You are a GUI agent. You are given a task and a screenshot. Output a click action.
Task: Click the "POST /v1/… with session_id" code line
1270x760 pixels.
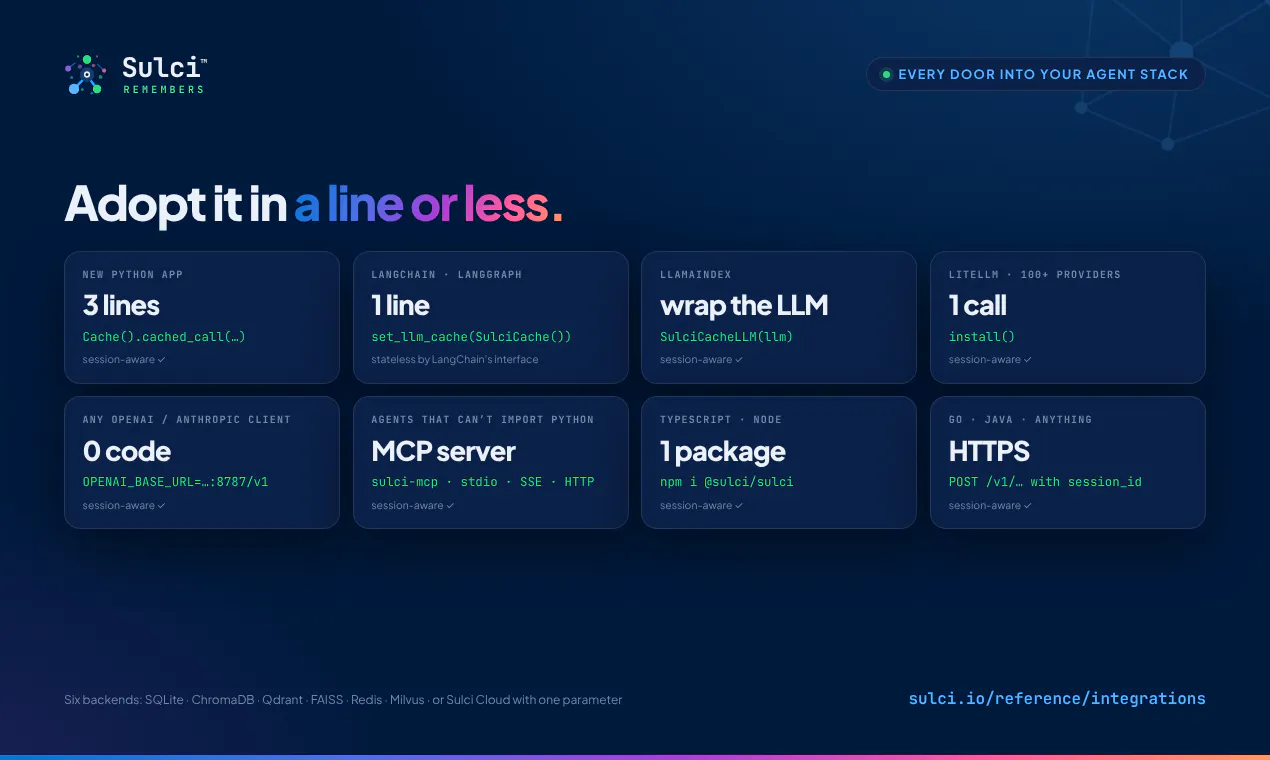tap(1045, 482)
